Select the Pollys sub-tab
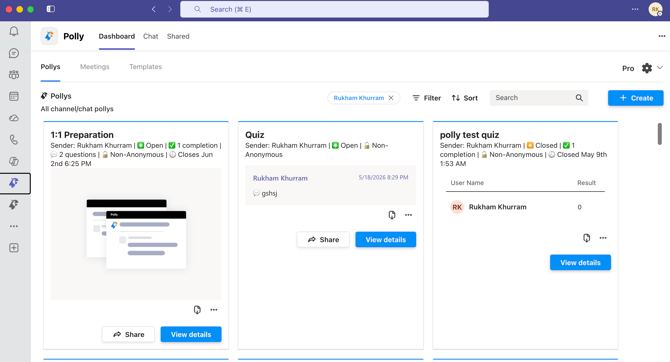Image resolution: width=670 pixels, height=362 pixels. [50, 67]
